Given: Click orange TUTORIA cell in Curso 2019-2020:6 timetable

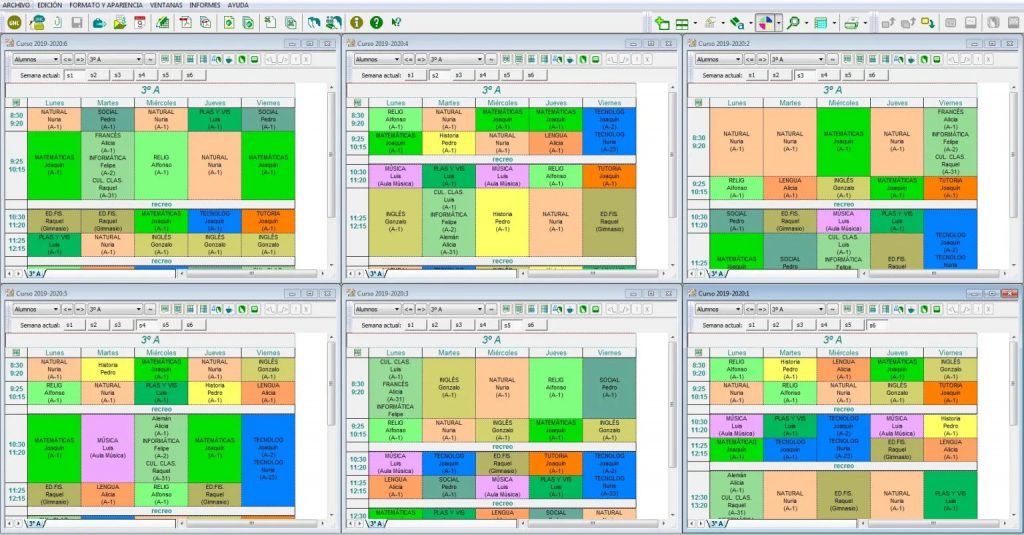Looking at the screenshot, I should [268, 219].
